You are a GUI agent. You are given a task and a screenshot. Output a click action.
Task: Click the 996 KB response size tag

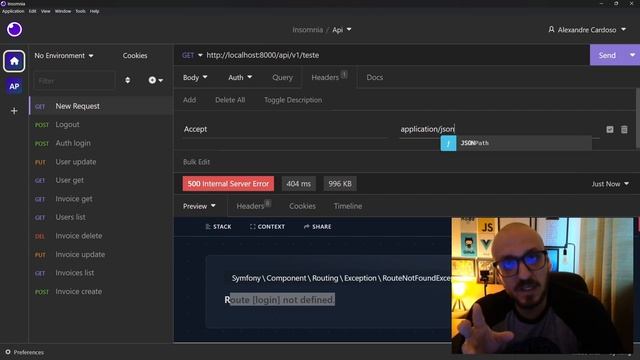pos(340,184)
